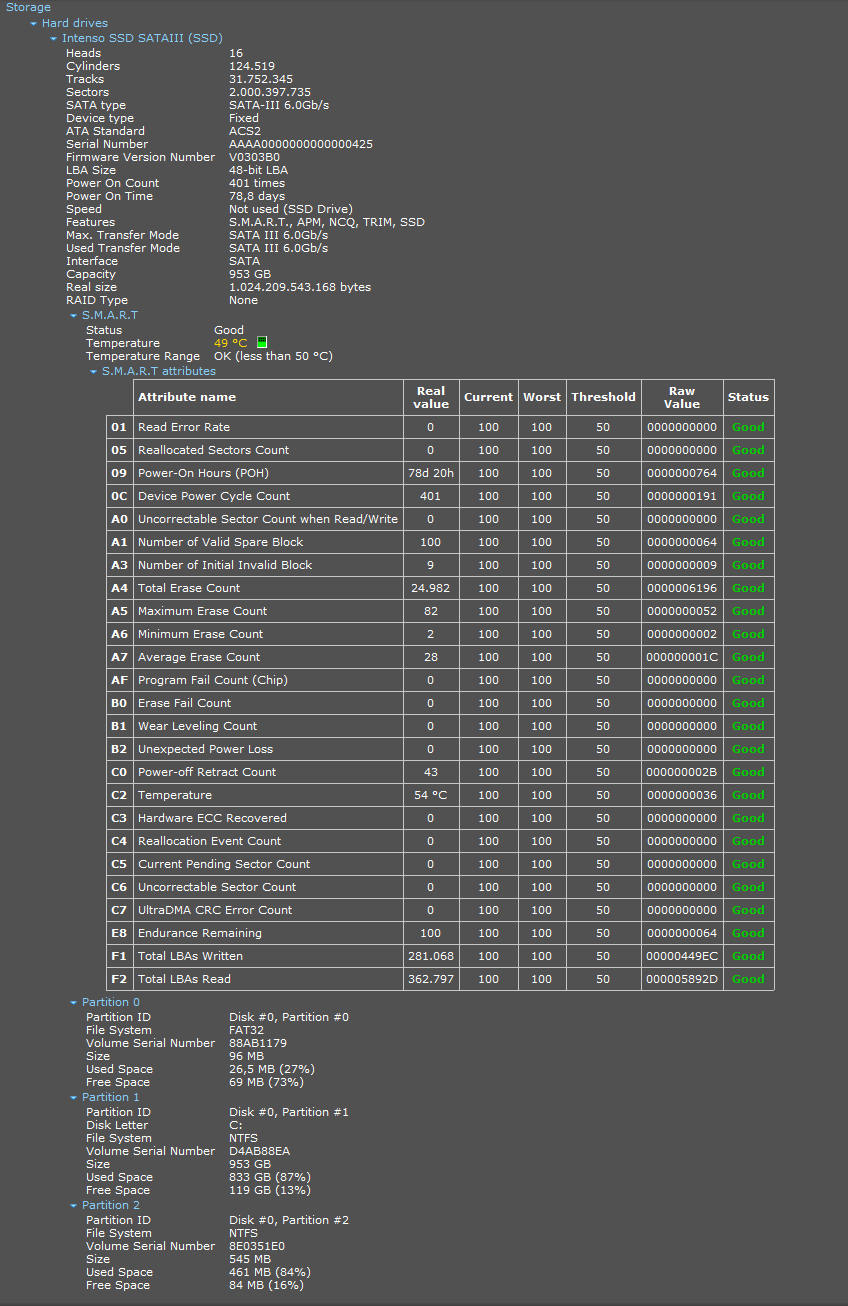Click the Disk Letter C: value
This screenshot has width=848, height=1306.
[236, 1125]
